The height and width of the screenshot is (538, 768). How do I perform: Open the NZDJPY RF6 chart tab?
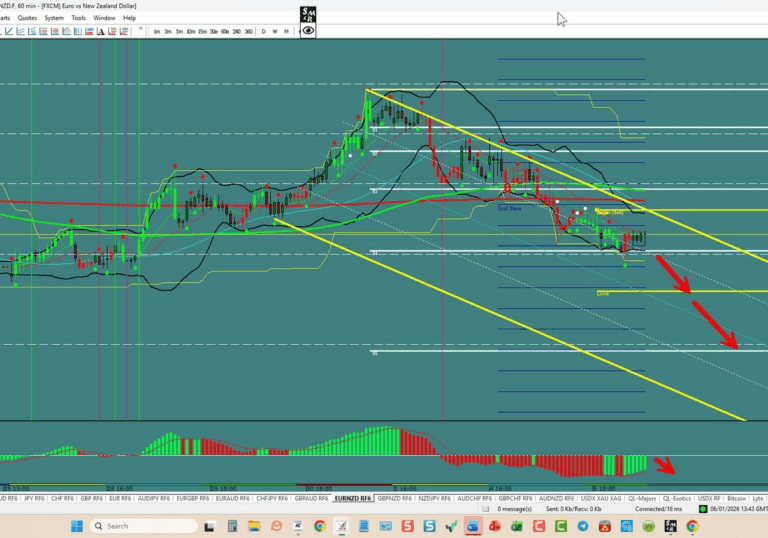(434, 498)
